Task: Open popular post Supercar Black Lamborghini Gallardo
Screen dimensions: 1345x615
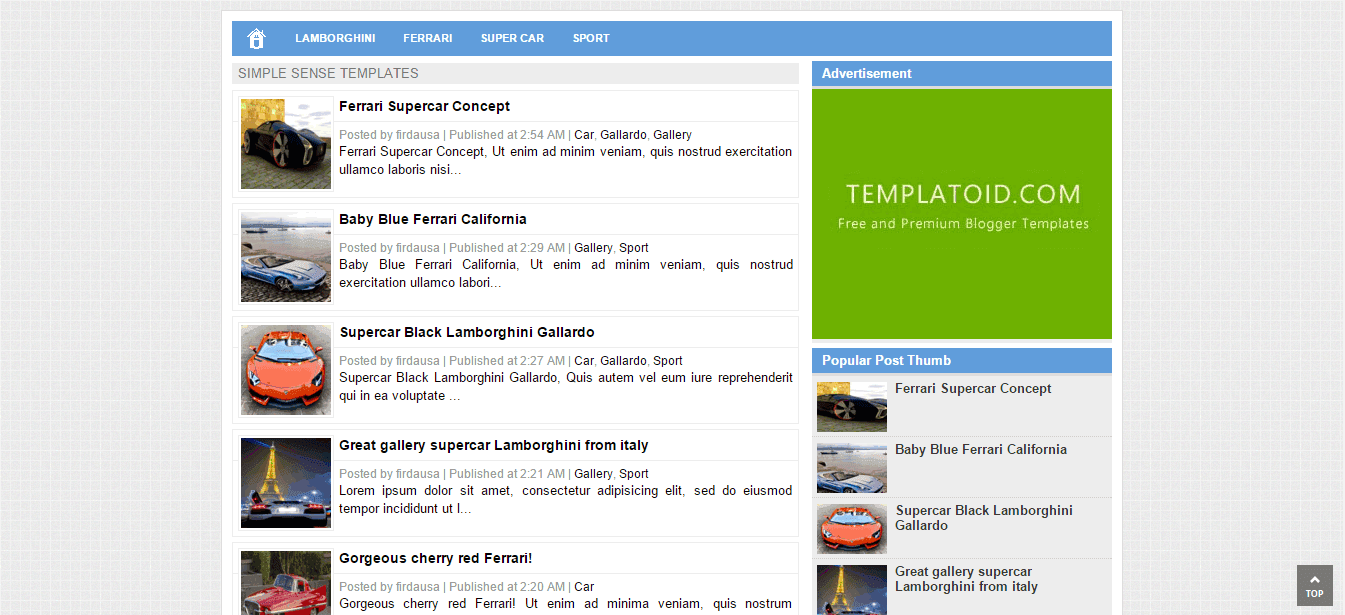Action: pyautogui.click(x=984, y=518)
